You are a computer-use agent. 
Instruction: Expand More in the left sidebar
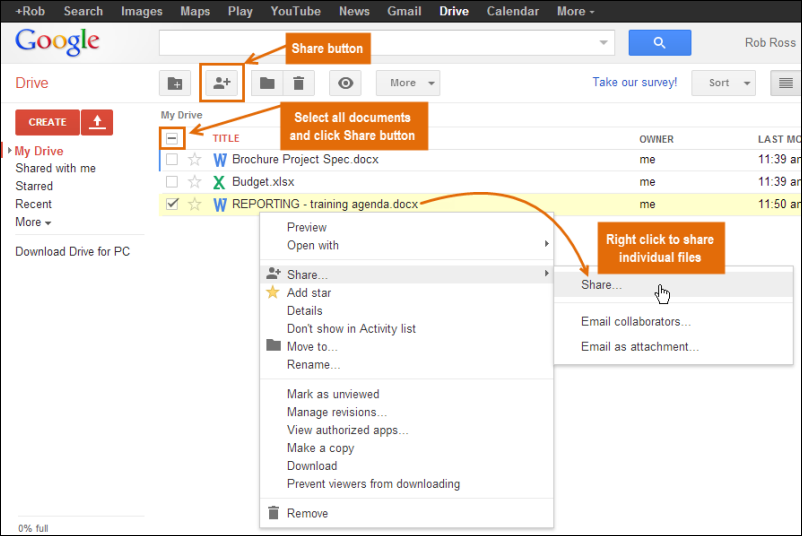(33, 222)
